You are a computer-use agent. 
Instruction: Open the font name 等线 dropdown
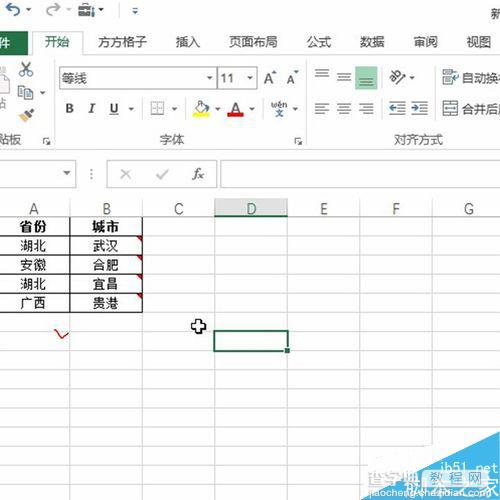(210, 78)
